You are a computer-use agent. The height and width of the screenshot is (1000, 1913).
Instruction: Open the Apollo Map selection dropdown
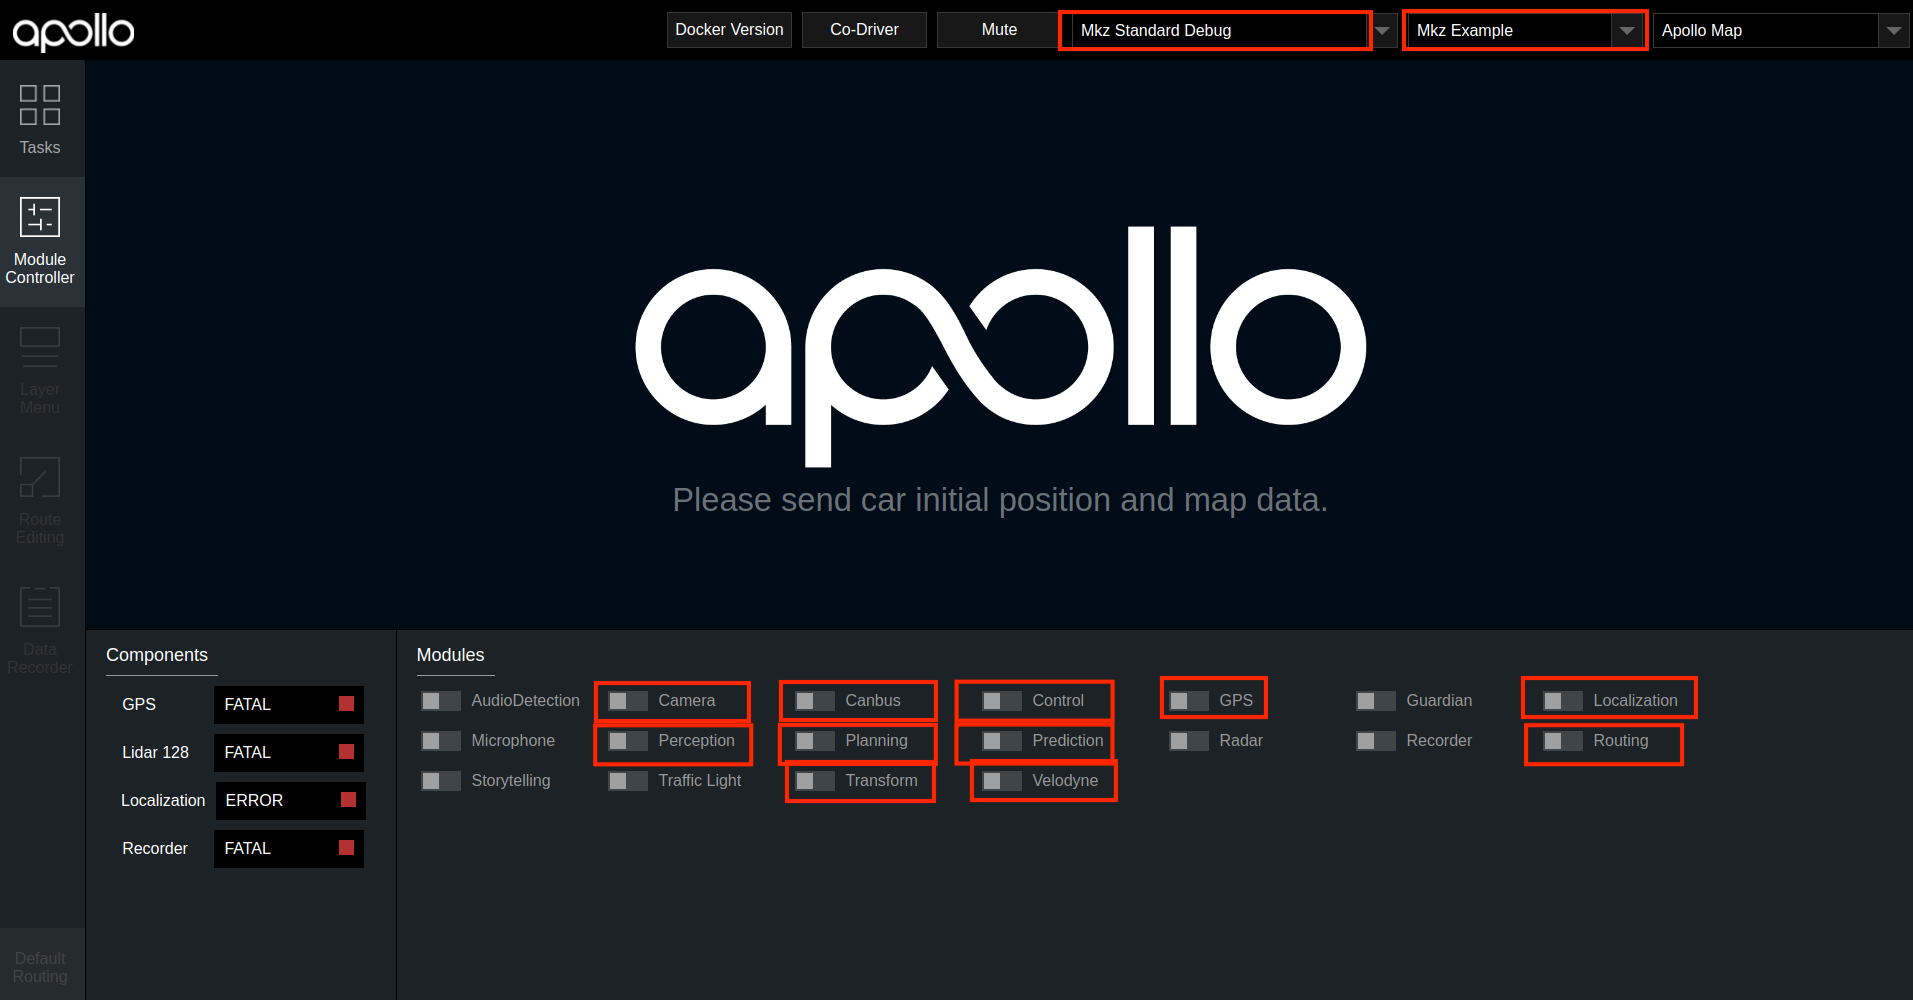(1780, 30)
